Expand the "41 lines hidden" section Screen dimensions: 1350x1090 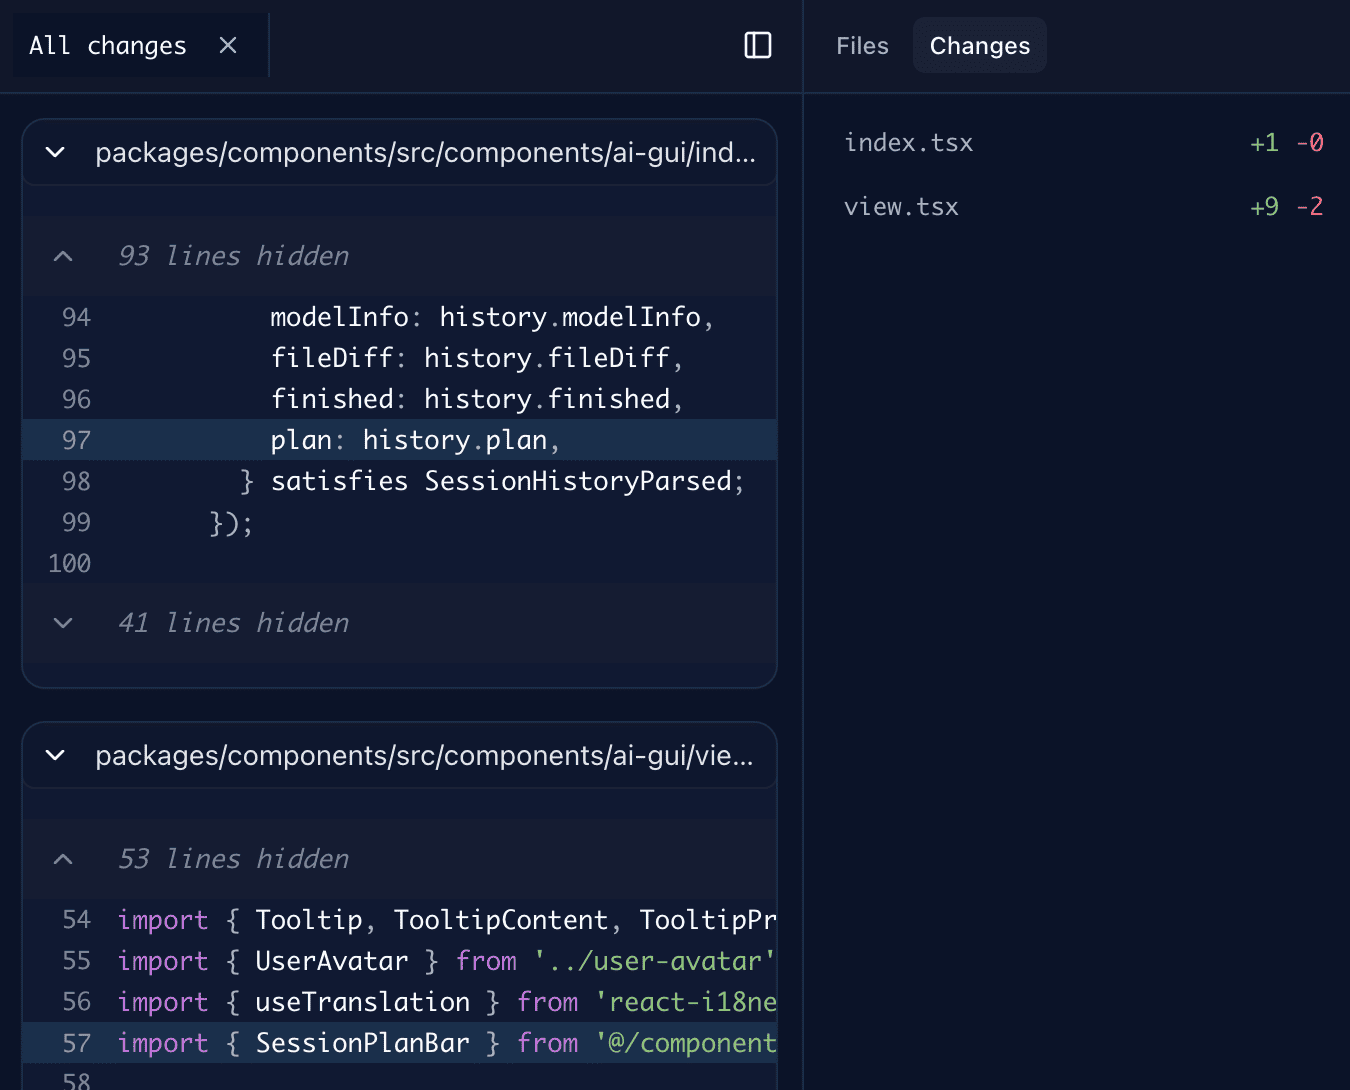point(232,622)
